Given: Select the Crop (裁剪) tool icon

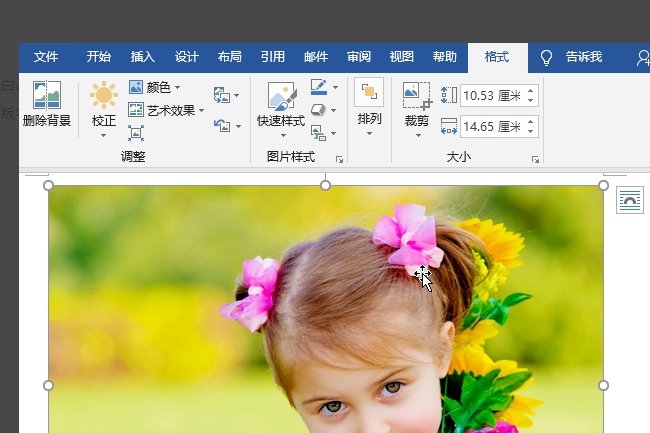Looking at the screenshot, I should (x=417, y=96).
